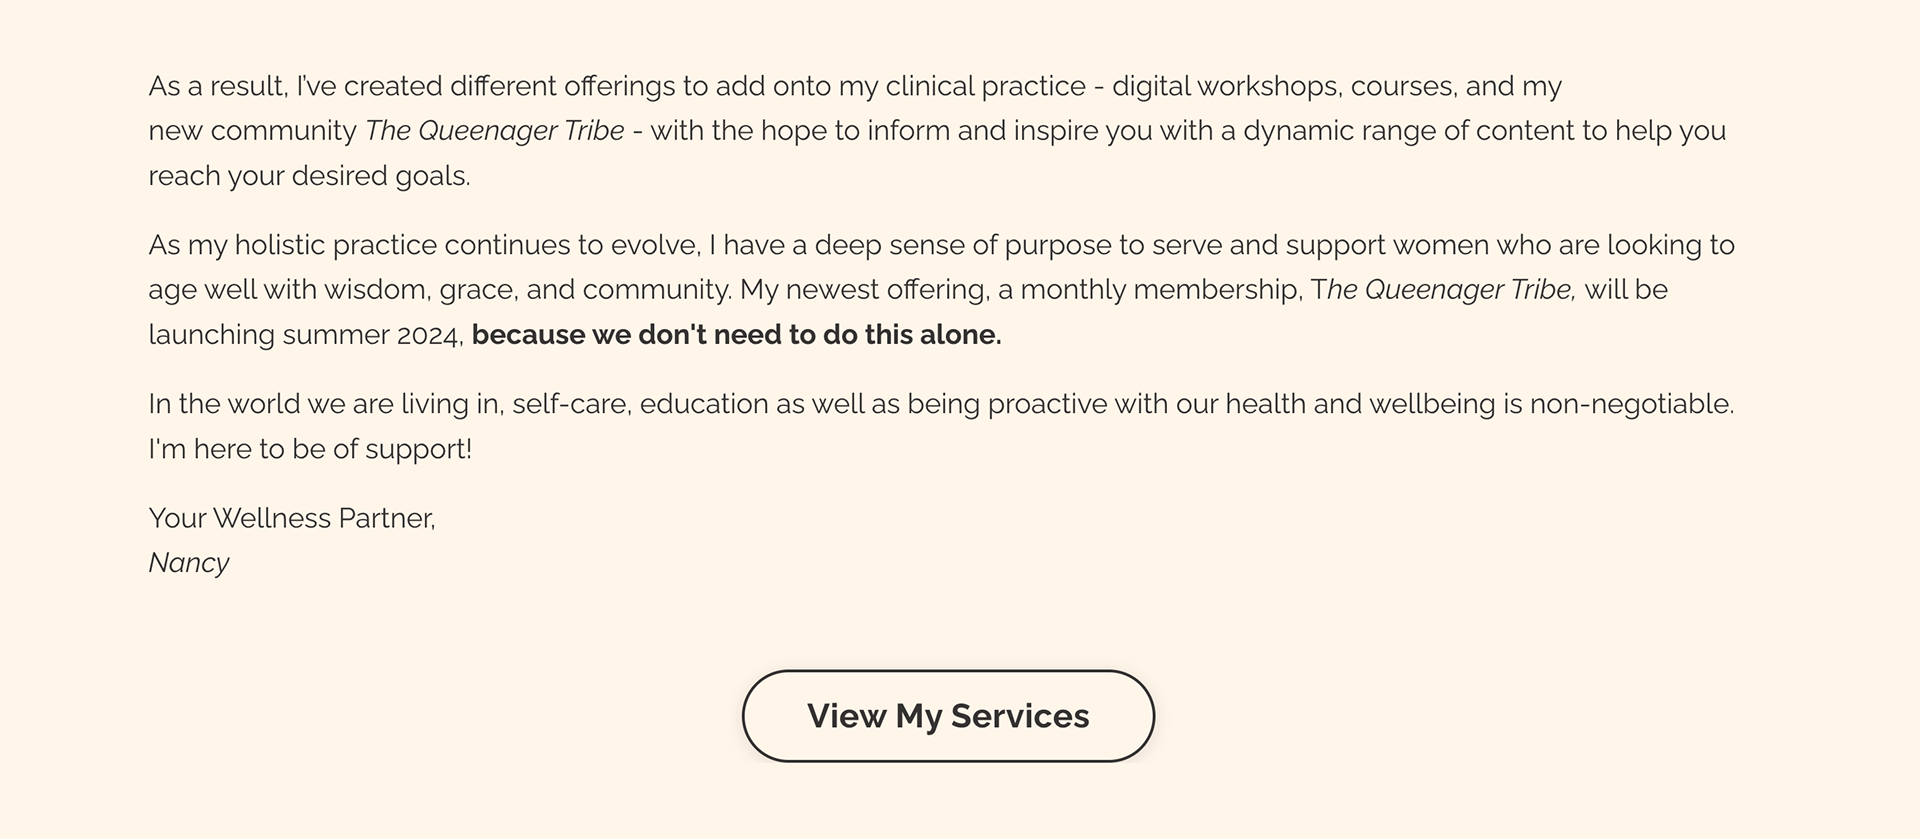Open the View My Services button

pyautogui.click(x=948, y=716)
